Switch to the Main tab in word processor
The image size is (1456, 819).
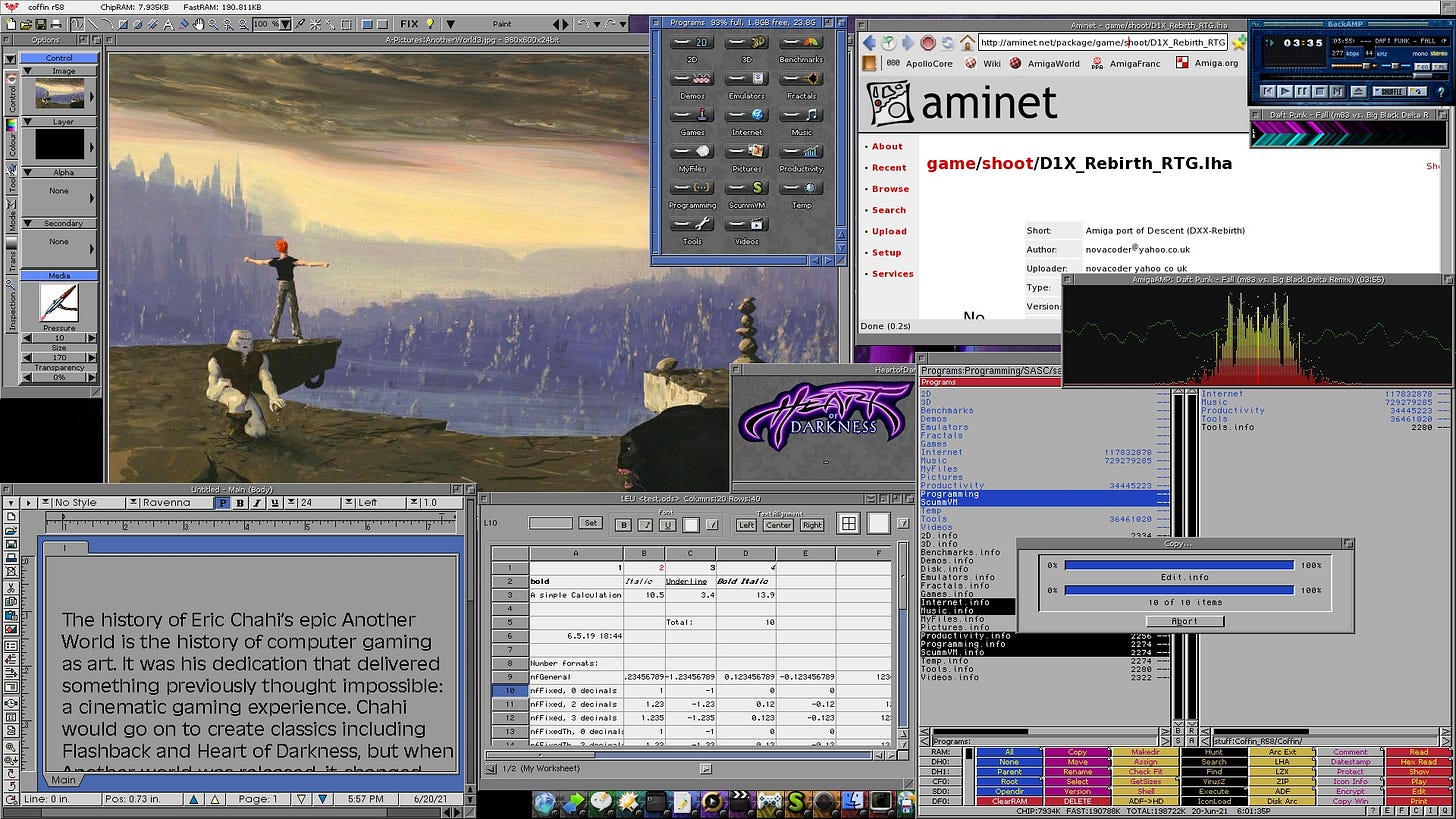coord(63,780)
